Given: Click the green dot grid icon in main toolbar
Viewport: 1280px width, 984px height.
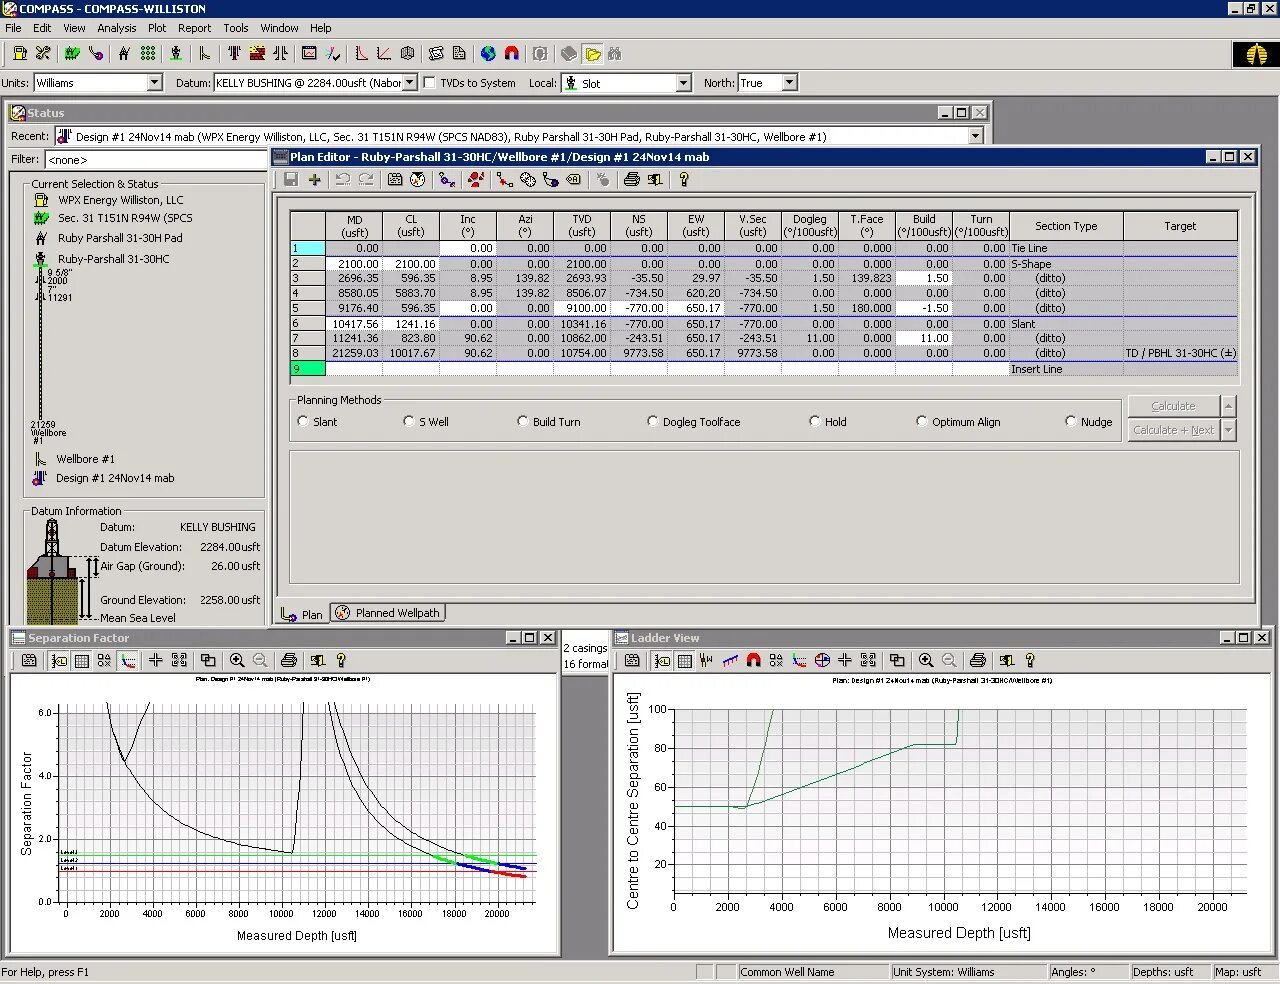Looking at the screenshot, I should tap(148, 54).
